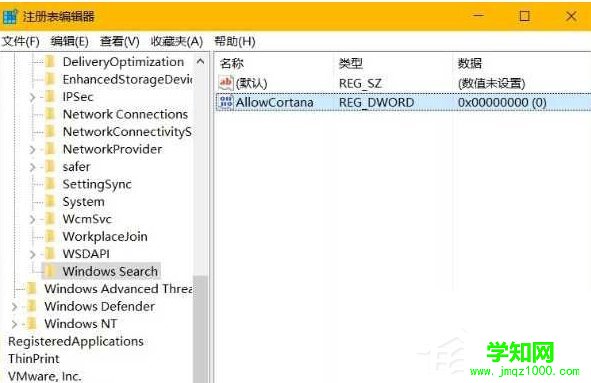Sort by the 类型 column header
The image size is (591, 383).
tap(351, 63)
